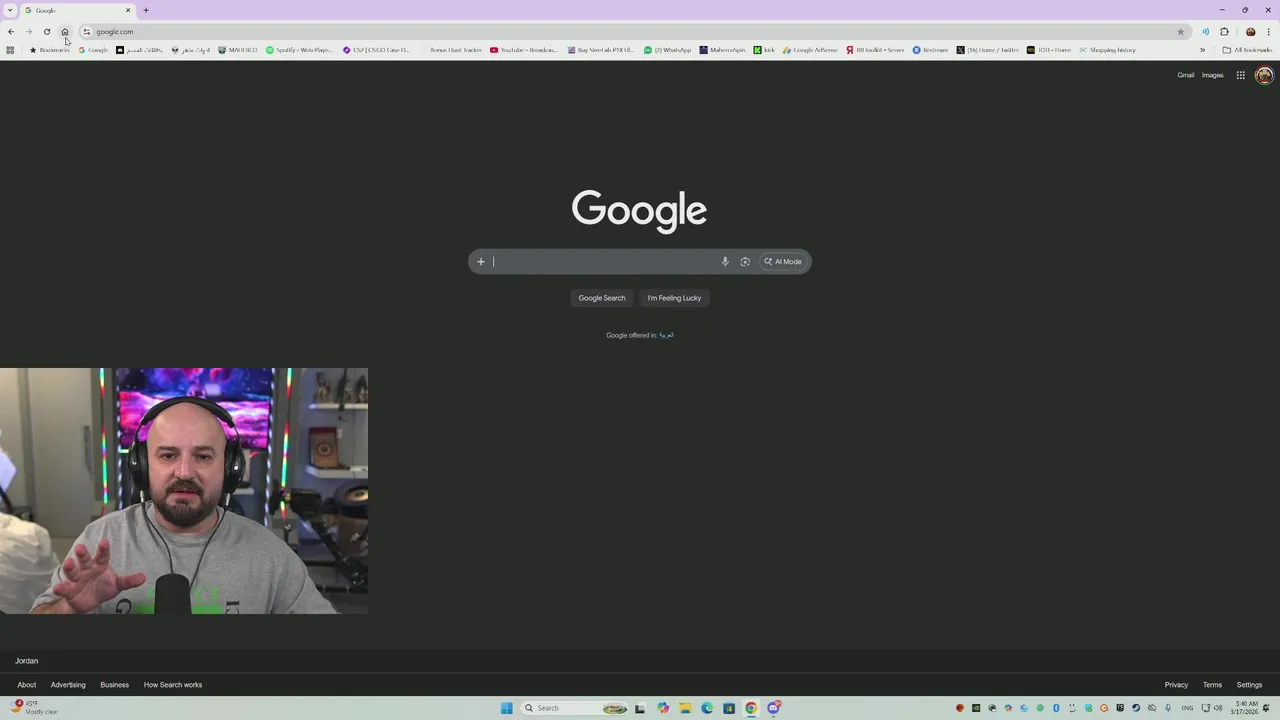Switch to AI Mode
Screen dimensions: 1280x720
(x=783, y=262)
